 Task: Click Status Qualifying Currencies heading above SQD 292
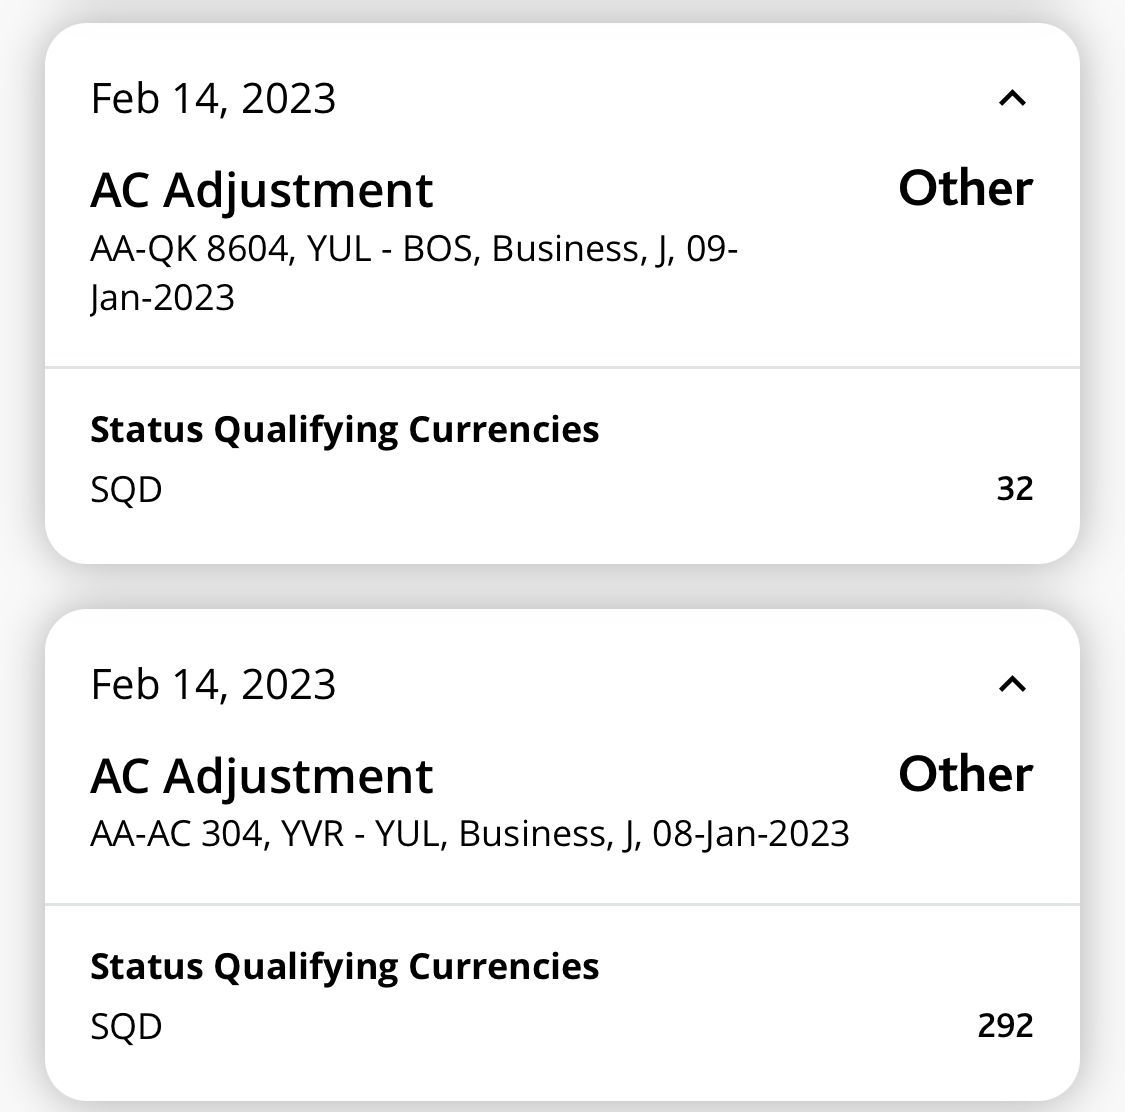click(x=345, y=966)
